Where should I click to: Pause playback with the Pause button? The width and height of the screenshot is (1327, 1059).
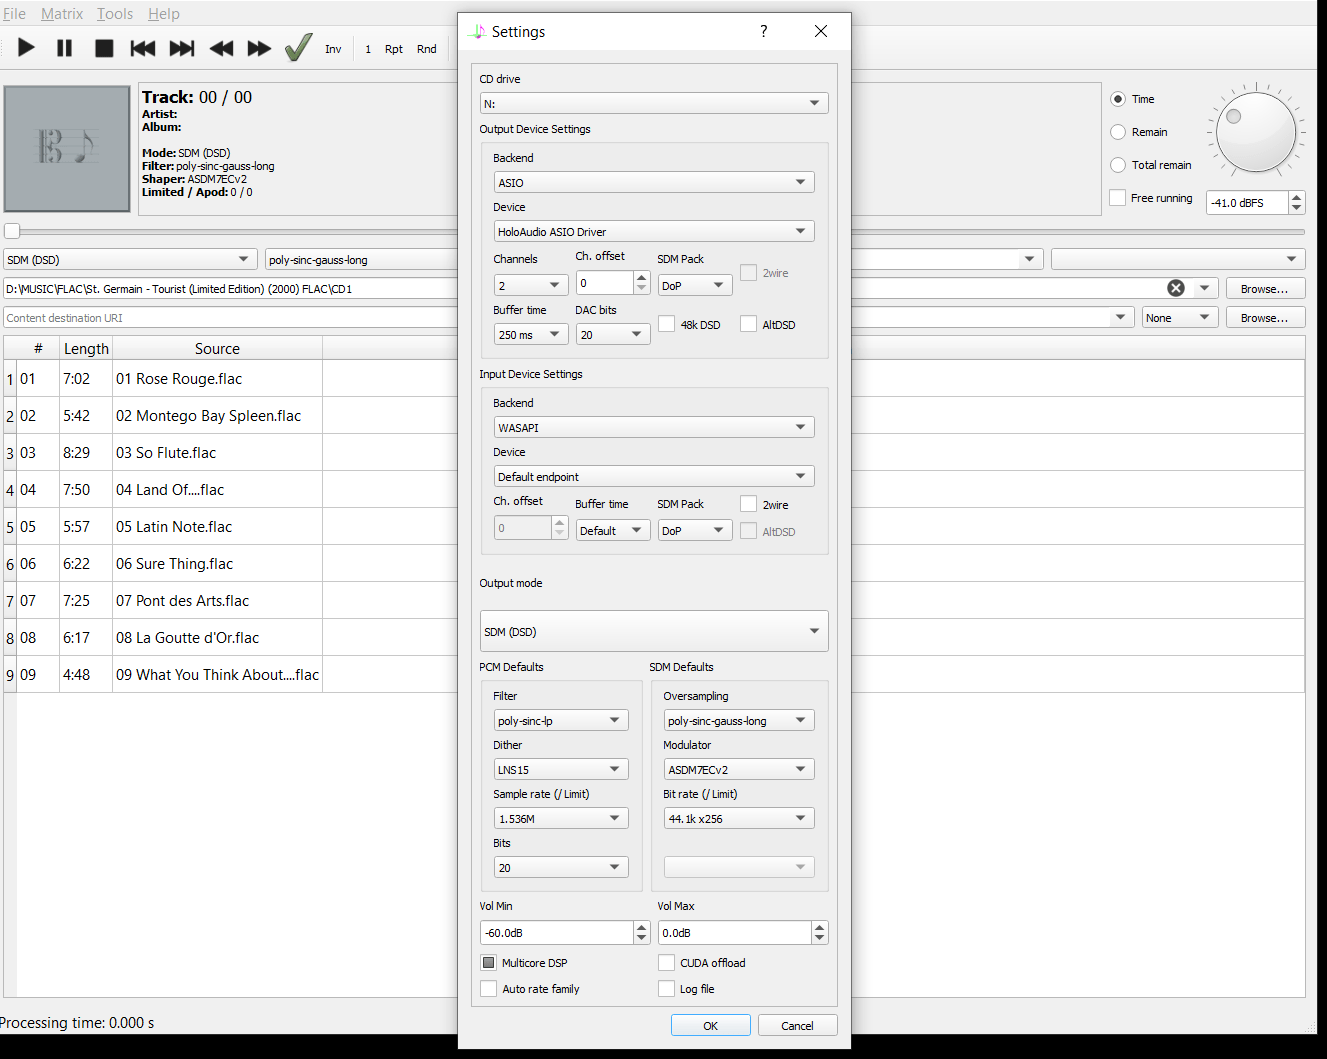(x=65, y=48)
